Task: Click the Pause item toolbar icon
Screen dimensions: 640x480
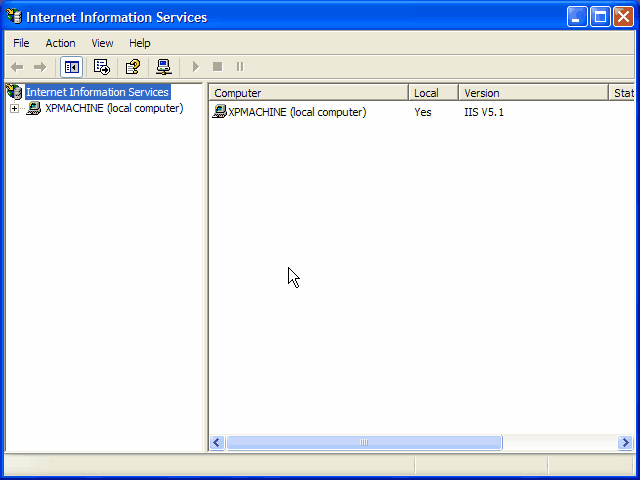Action: (x=240, y=67)
